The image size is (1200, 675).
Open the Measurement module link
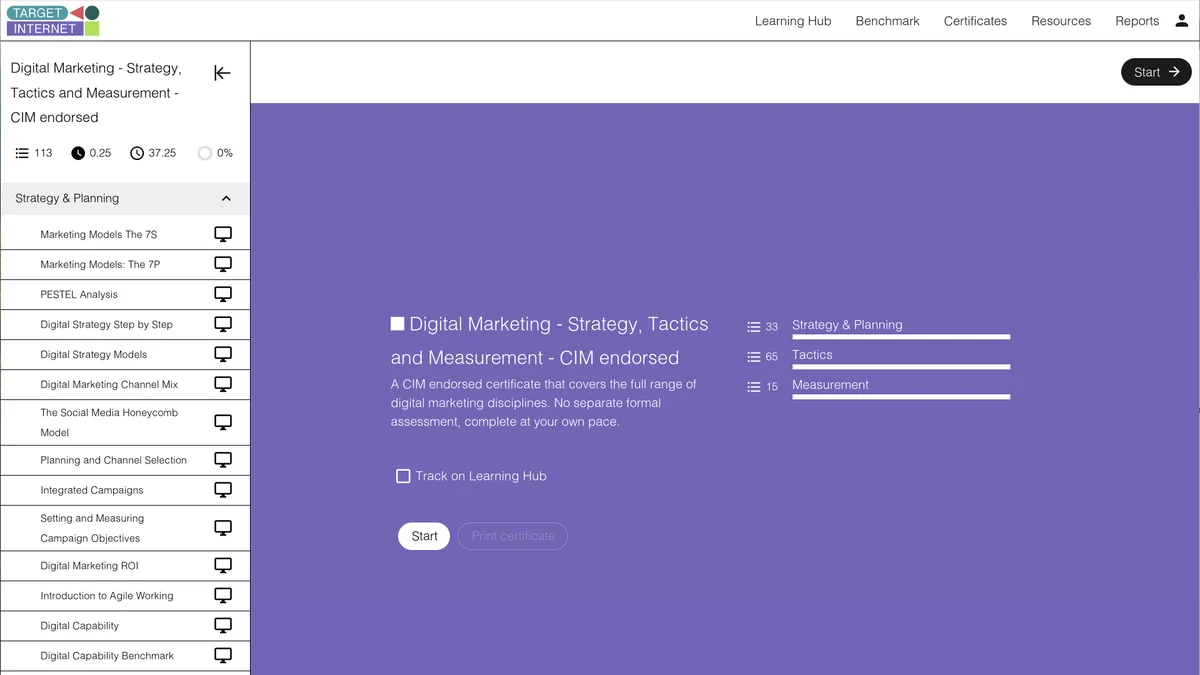(x=830, y=385)
